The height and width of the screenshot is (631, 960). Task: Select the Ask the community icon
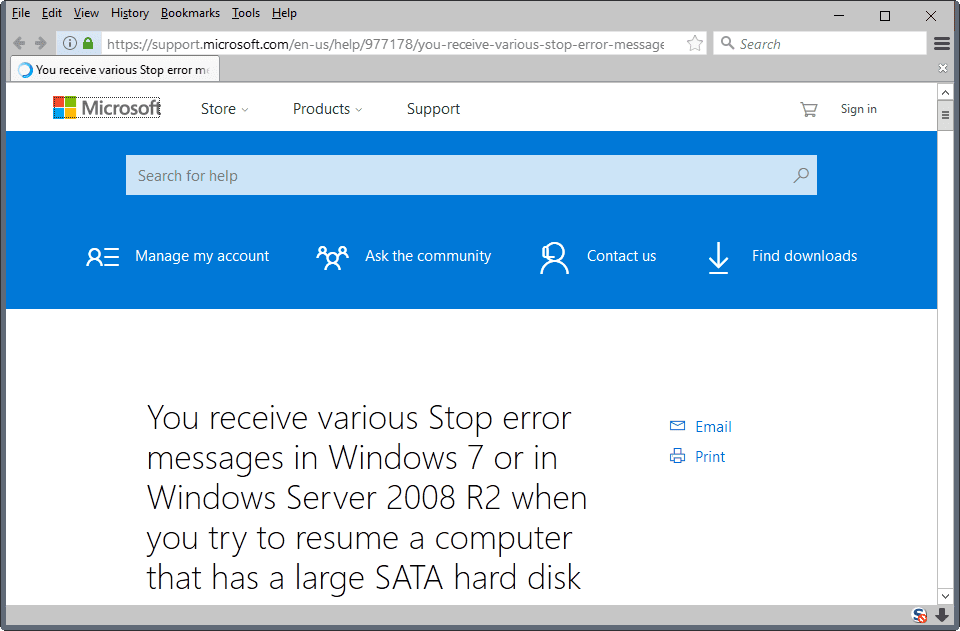332,256
